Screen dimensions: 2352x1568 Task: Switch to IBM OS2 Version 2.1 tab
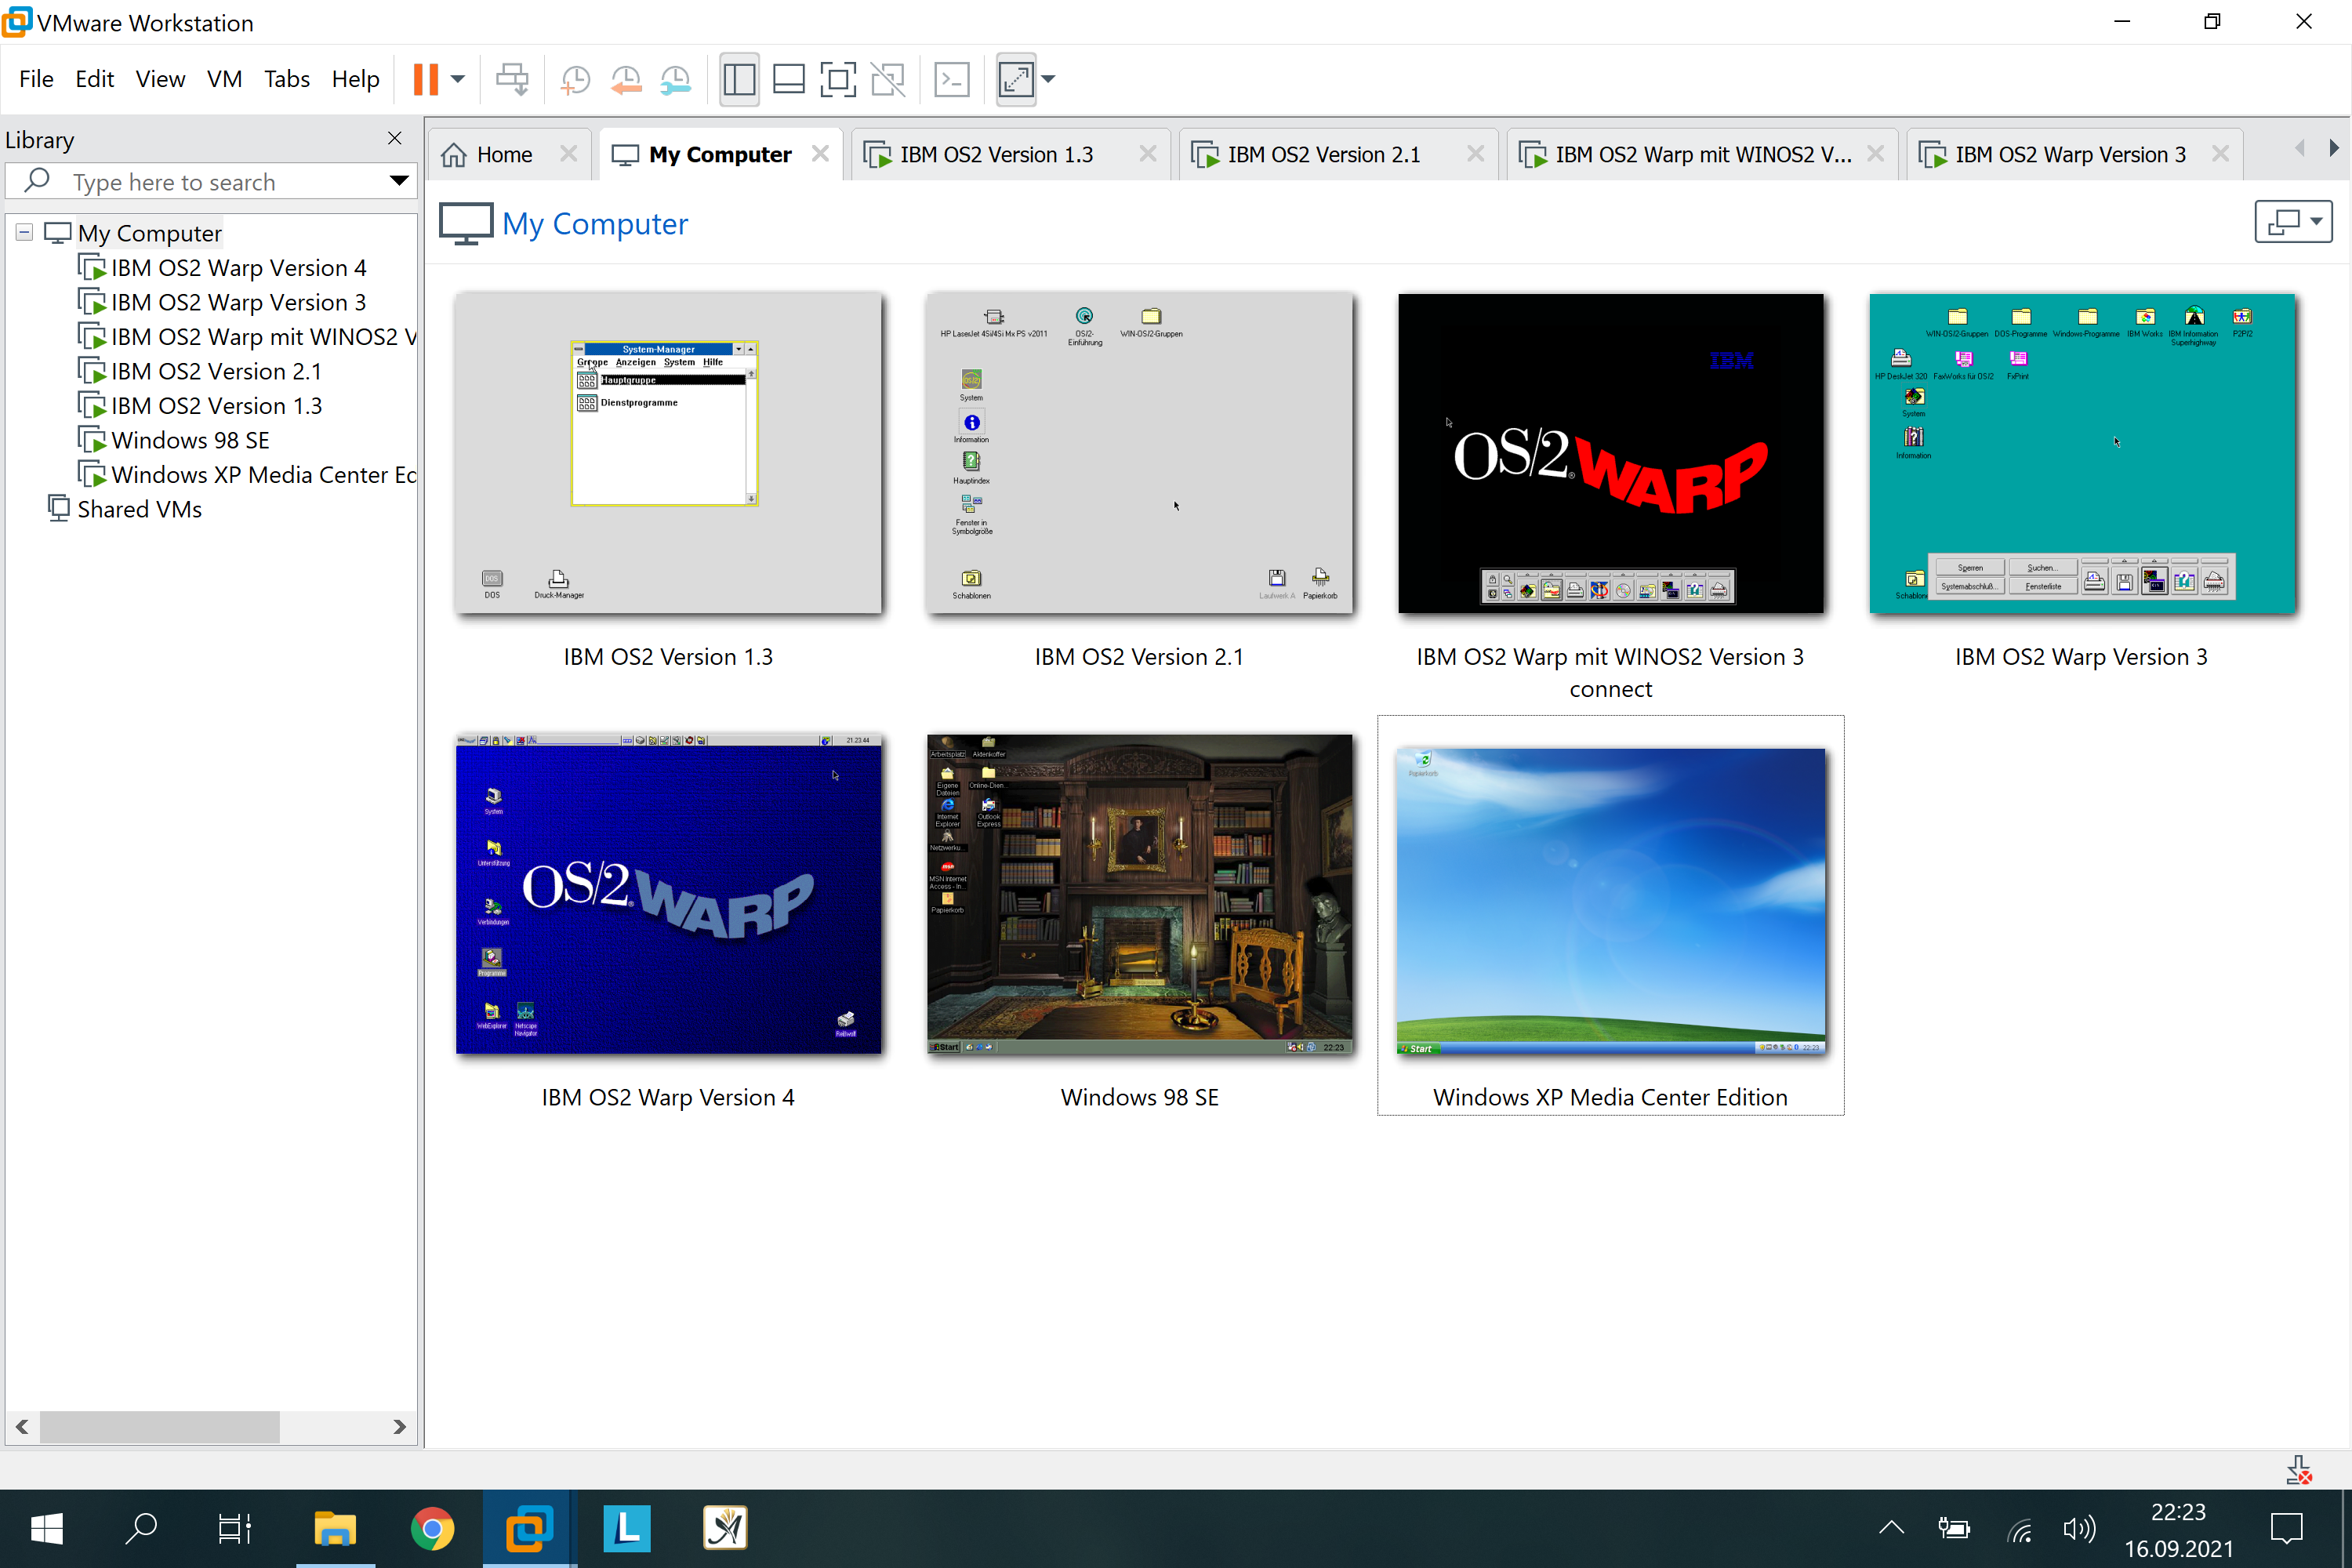point(1323,154)
